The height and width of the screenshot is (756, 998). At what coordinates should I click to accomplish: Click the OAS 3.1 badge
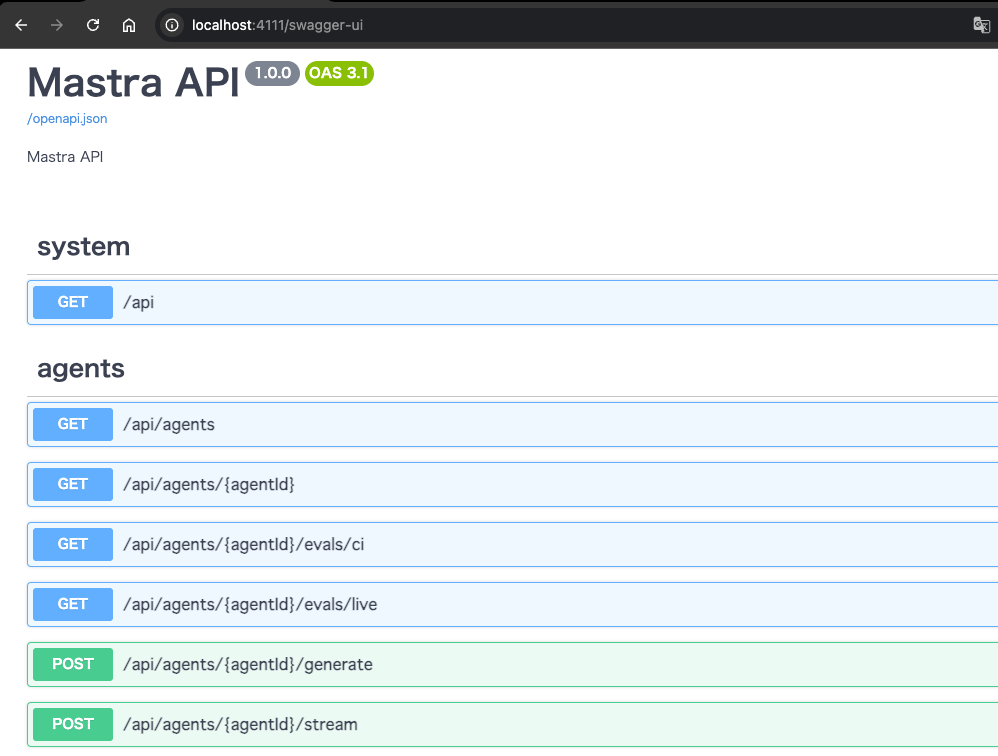(x=339, y=73)
